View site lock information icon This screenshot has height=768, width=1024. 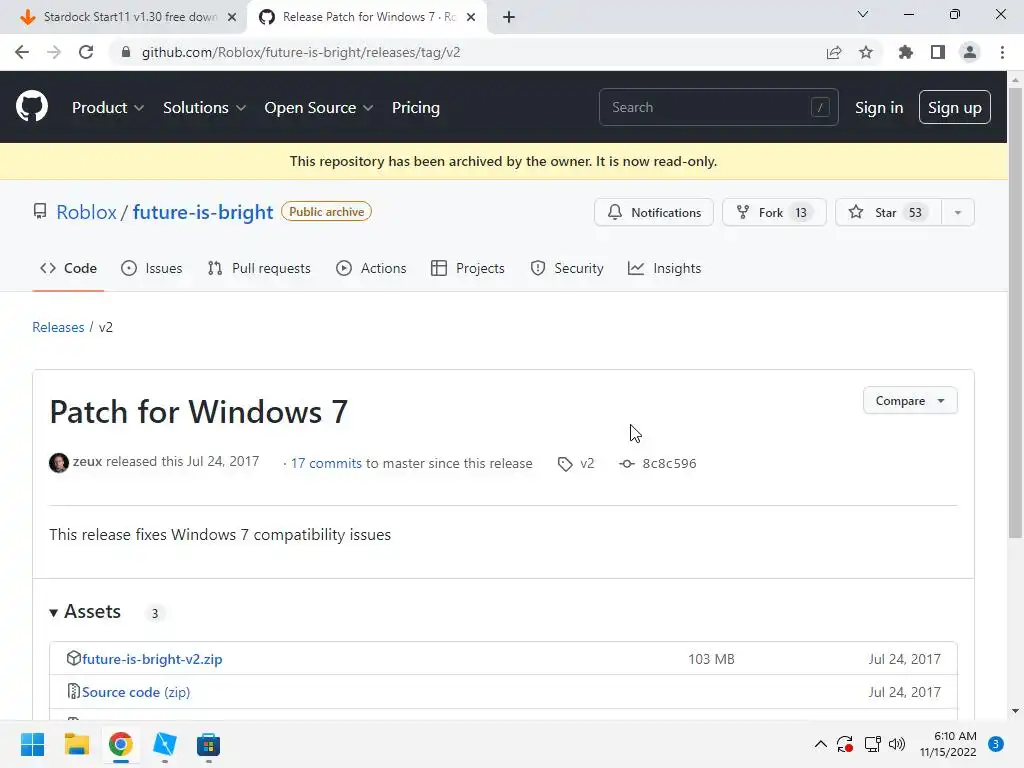(126, 52)
